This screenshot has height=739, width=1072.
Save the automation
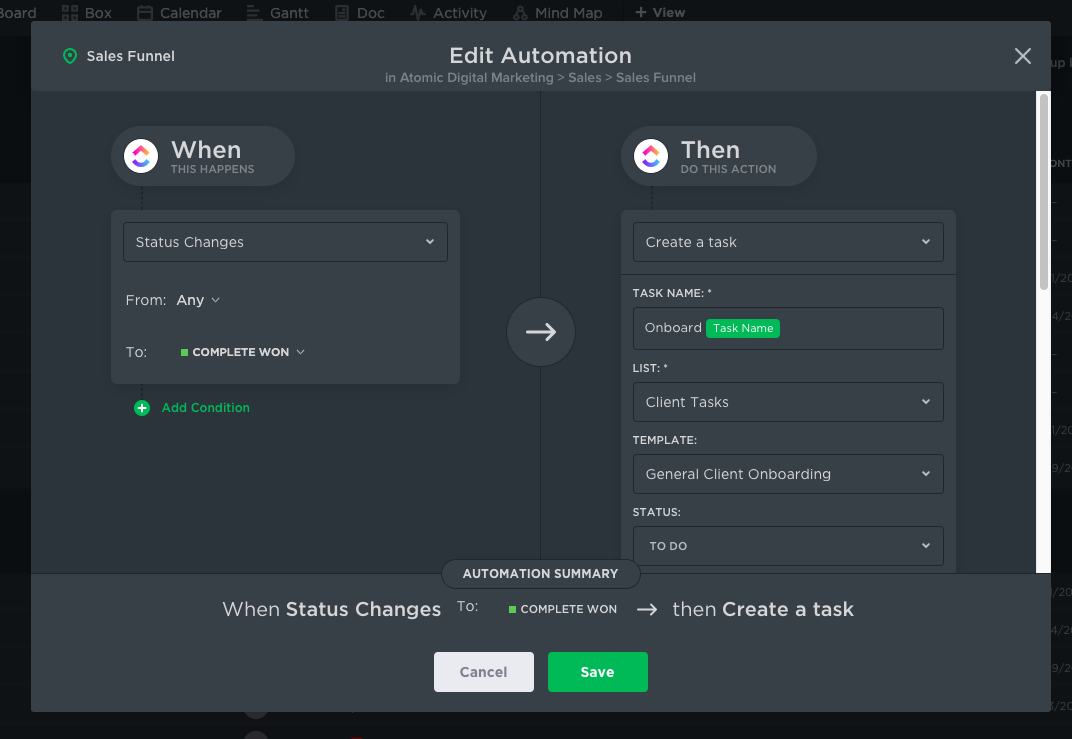(x=597, y=672)
